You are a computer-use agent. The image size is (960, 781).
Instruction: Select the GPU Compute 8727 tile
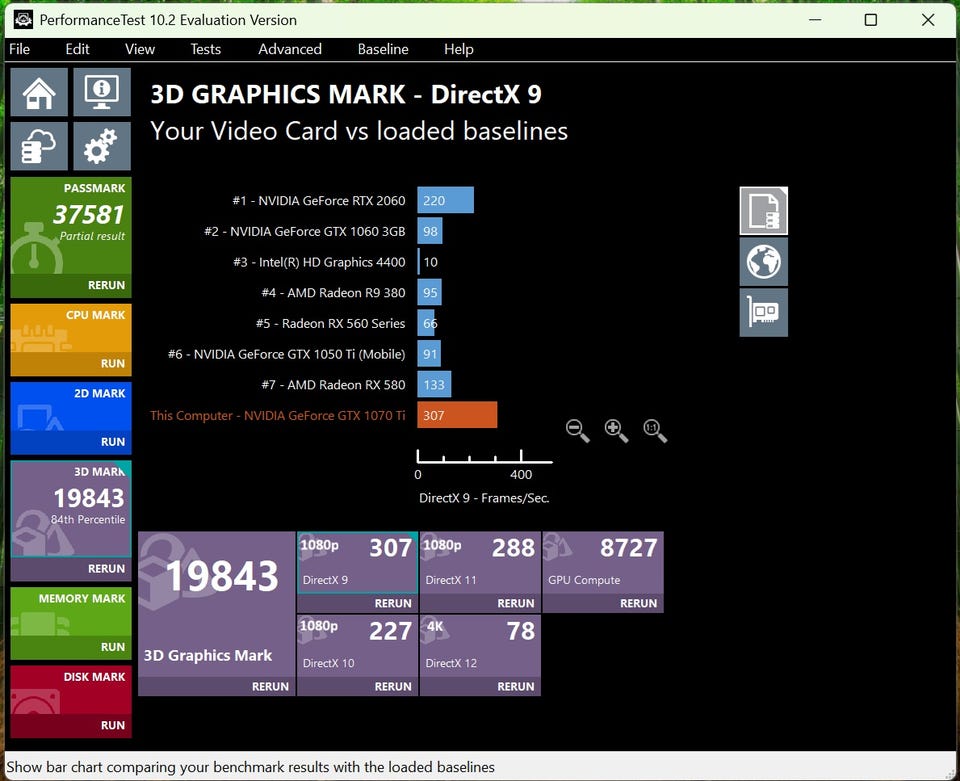(603, 563)
